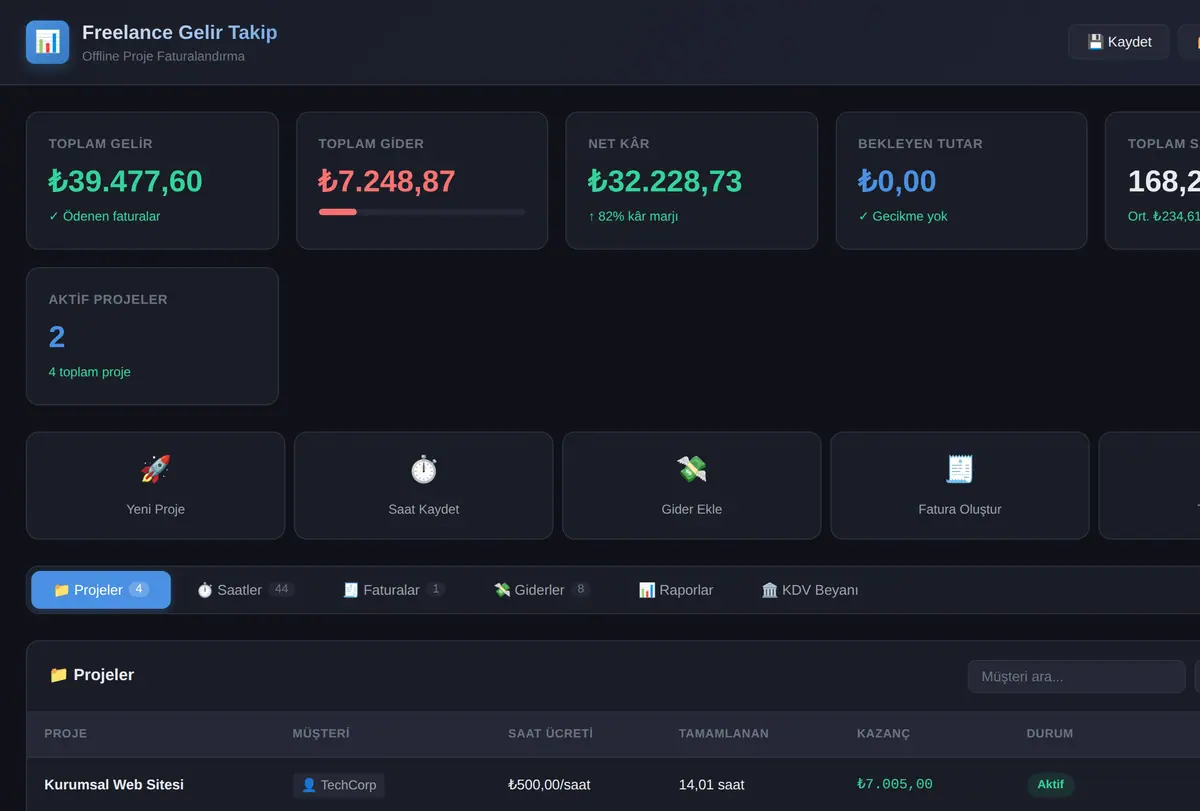Screen dimensions: 1200x811
Task: Click the Toplam Gelir card
Action: tap(152, 180)
